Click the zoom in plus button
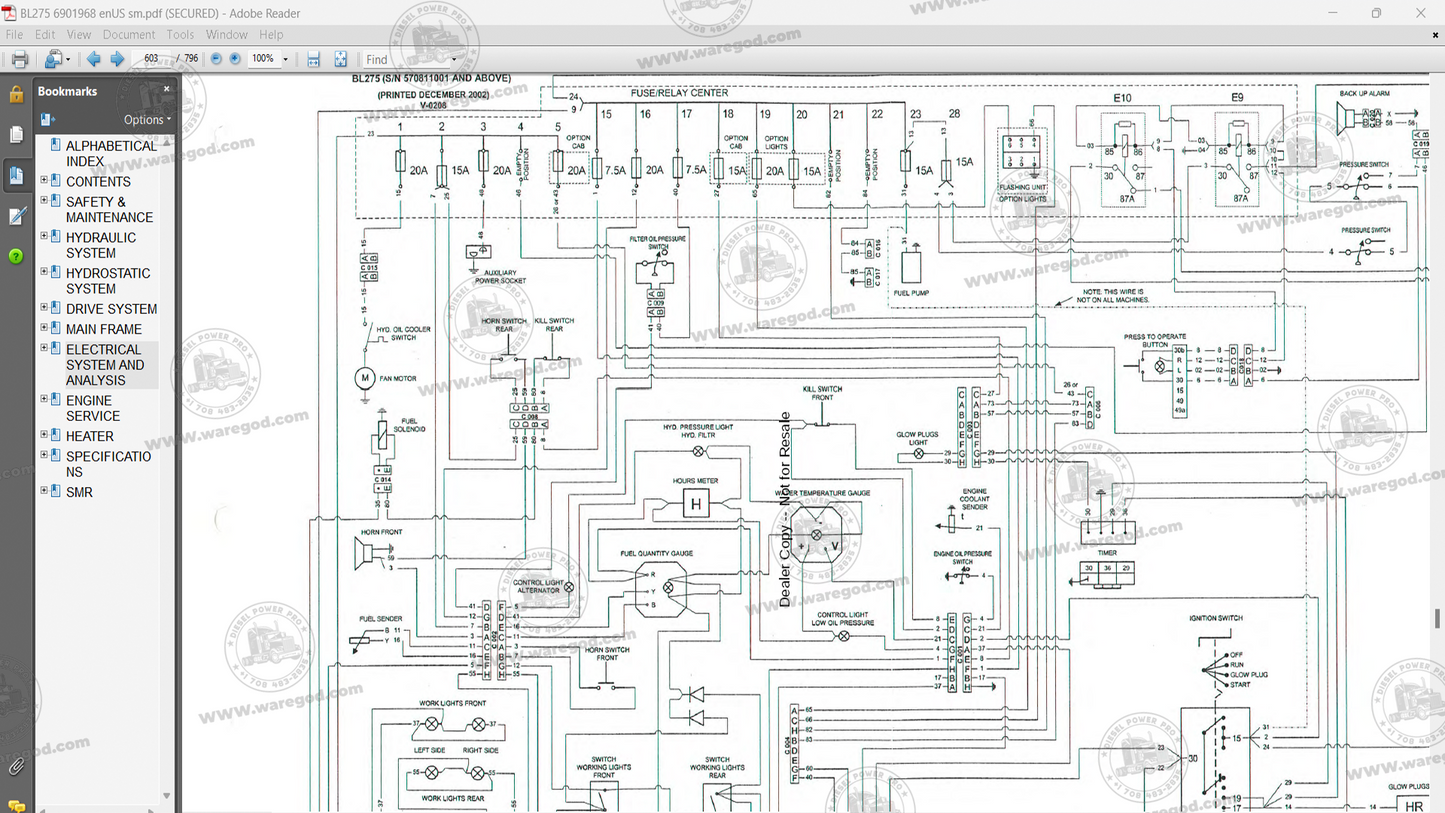1445x813 pixels. (x=235, y=60)
